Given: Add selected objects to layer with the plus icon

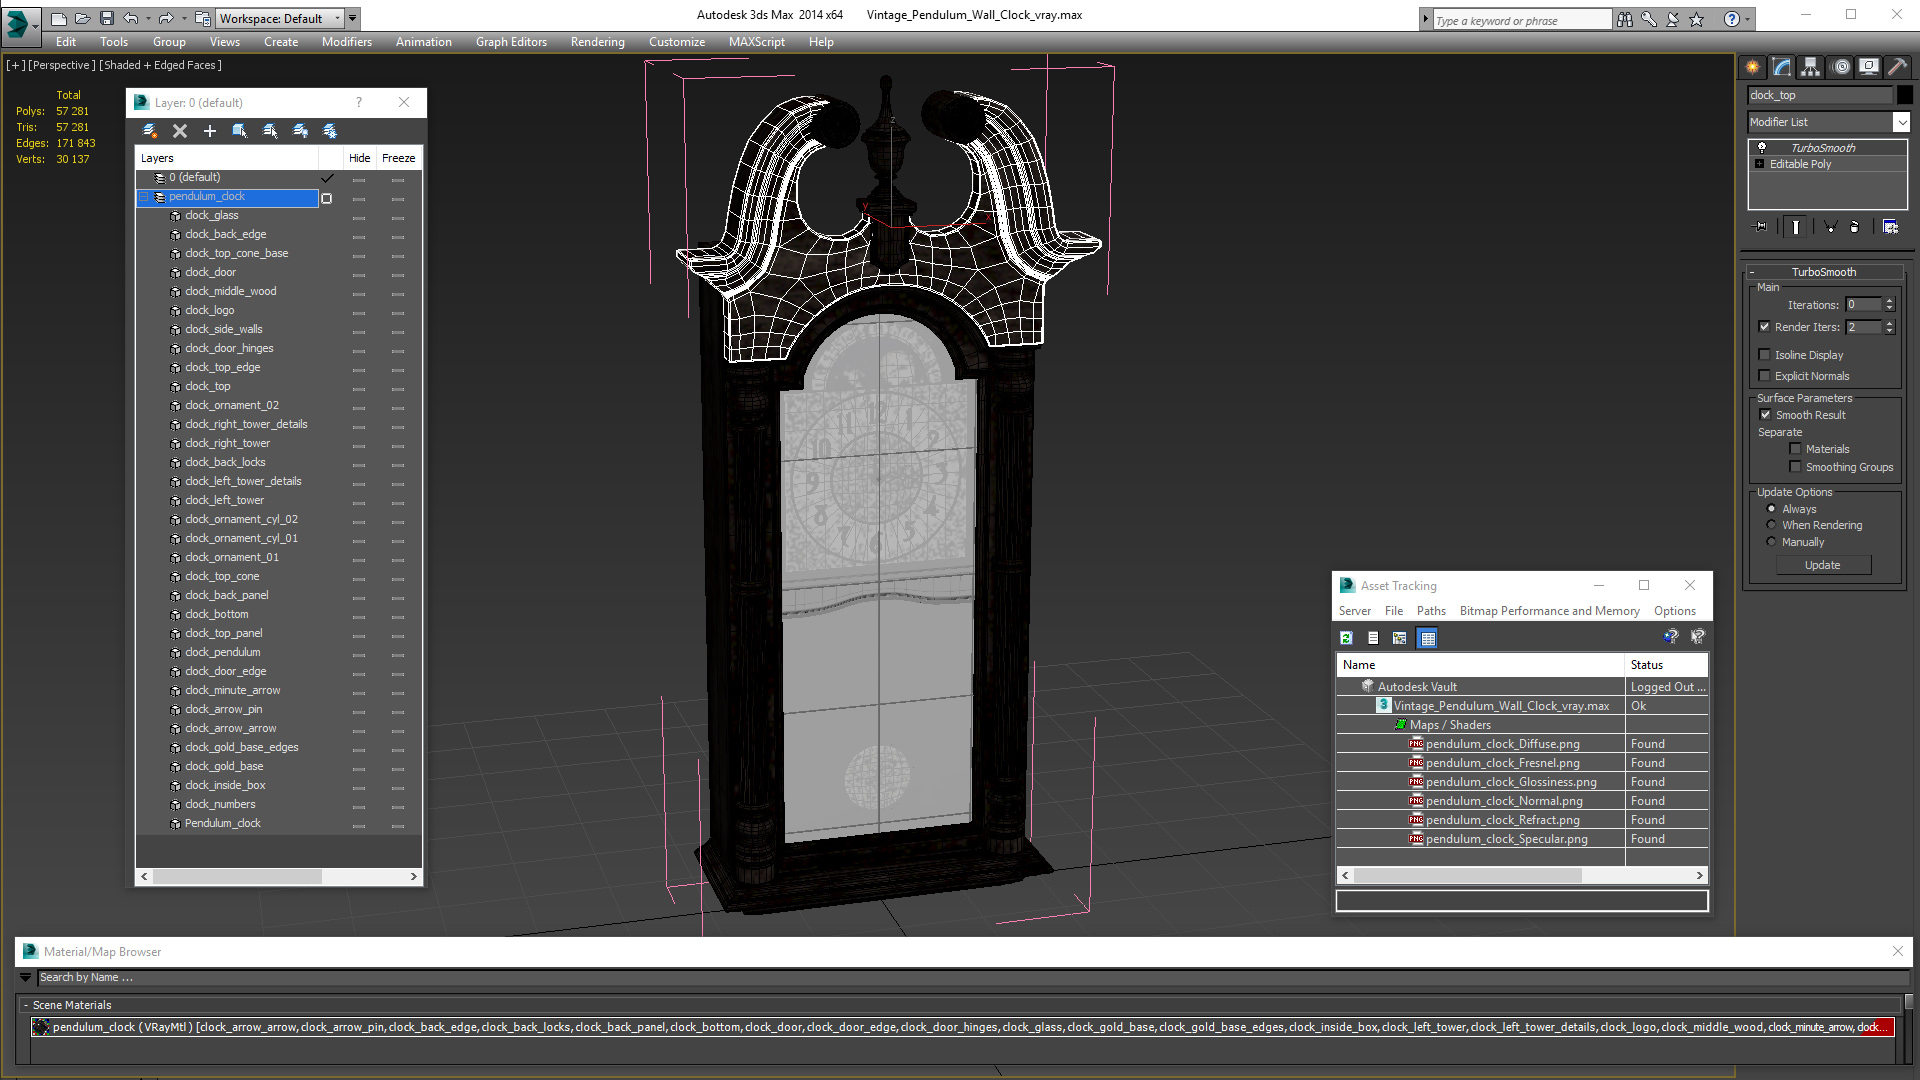Looking at the screenshot, I should click(x=210, y=131).
